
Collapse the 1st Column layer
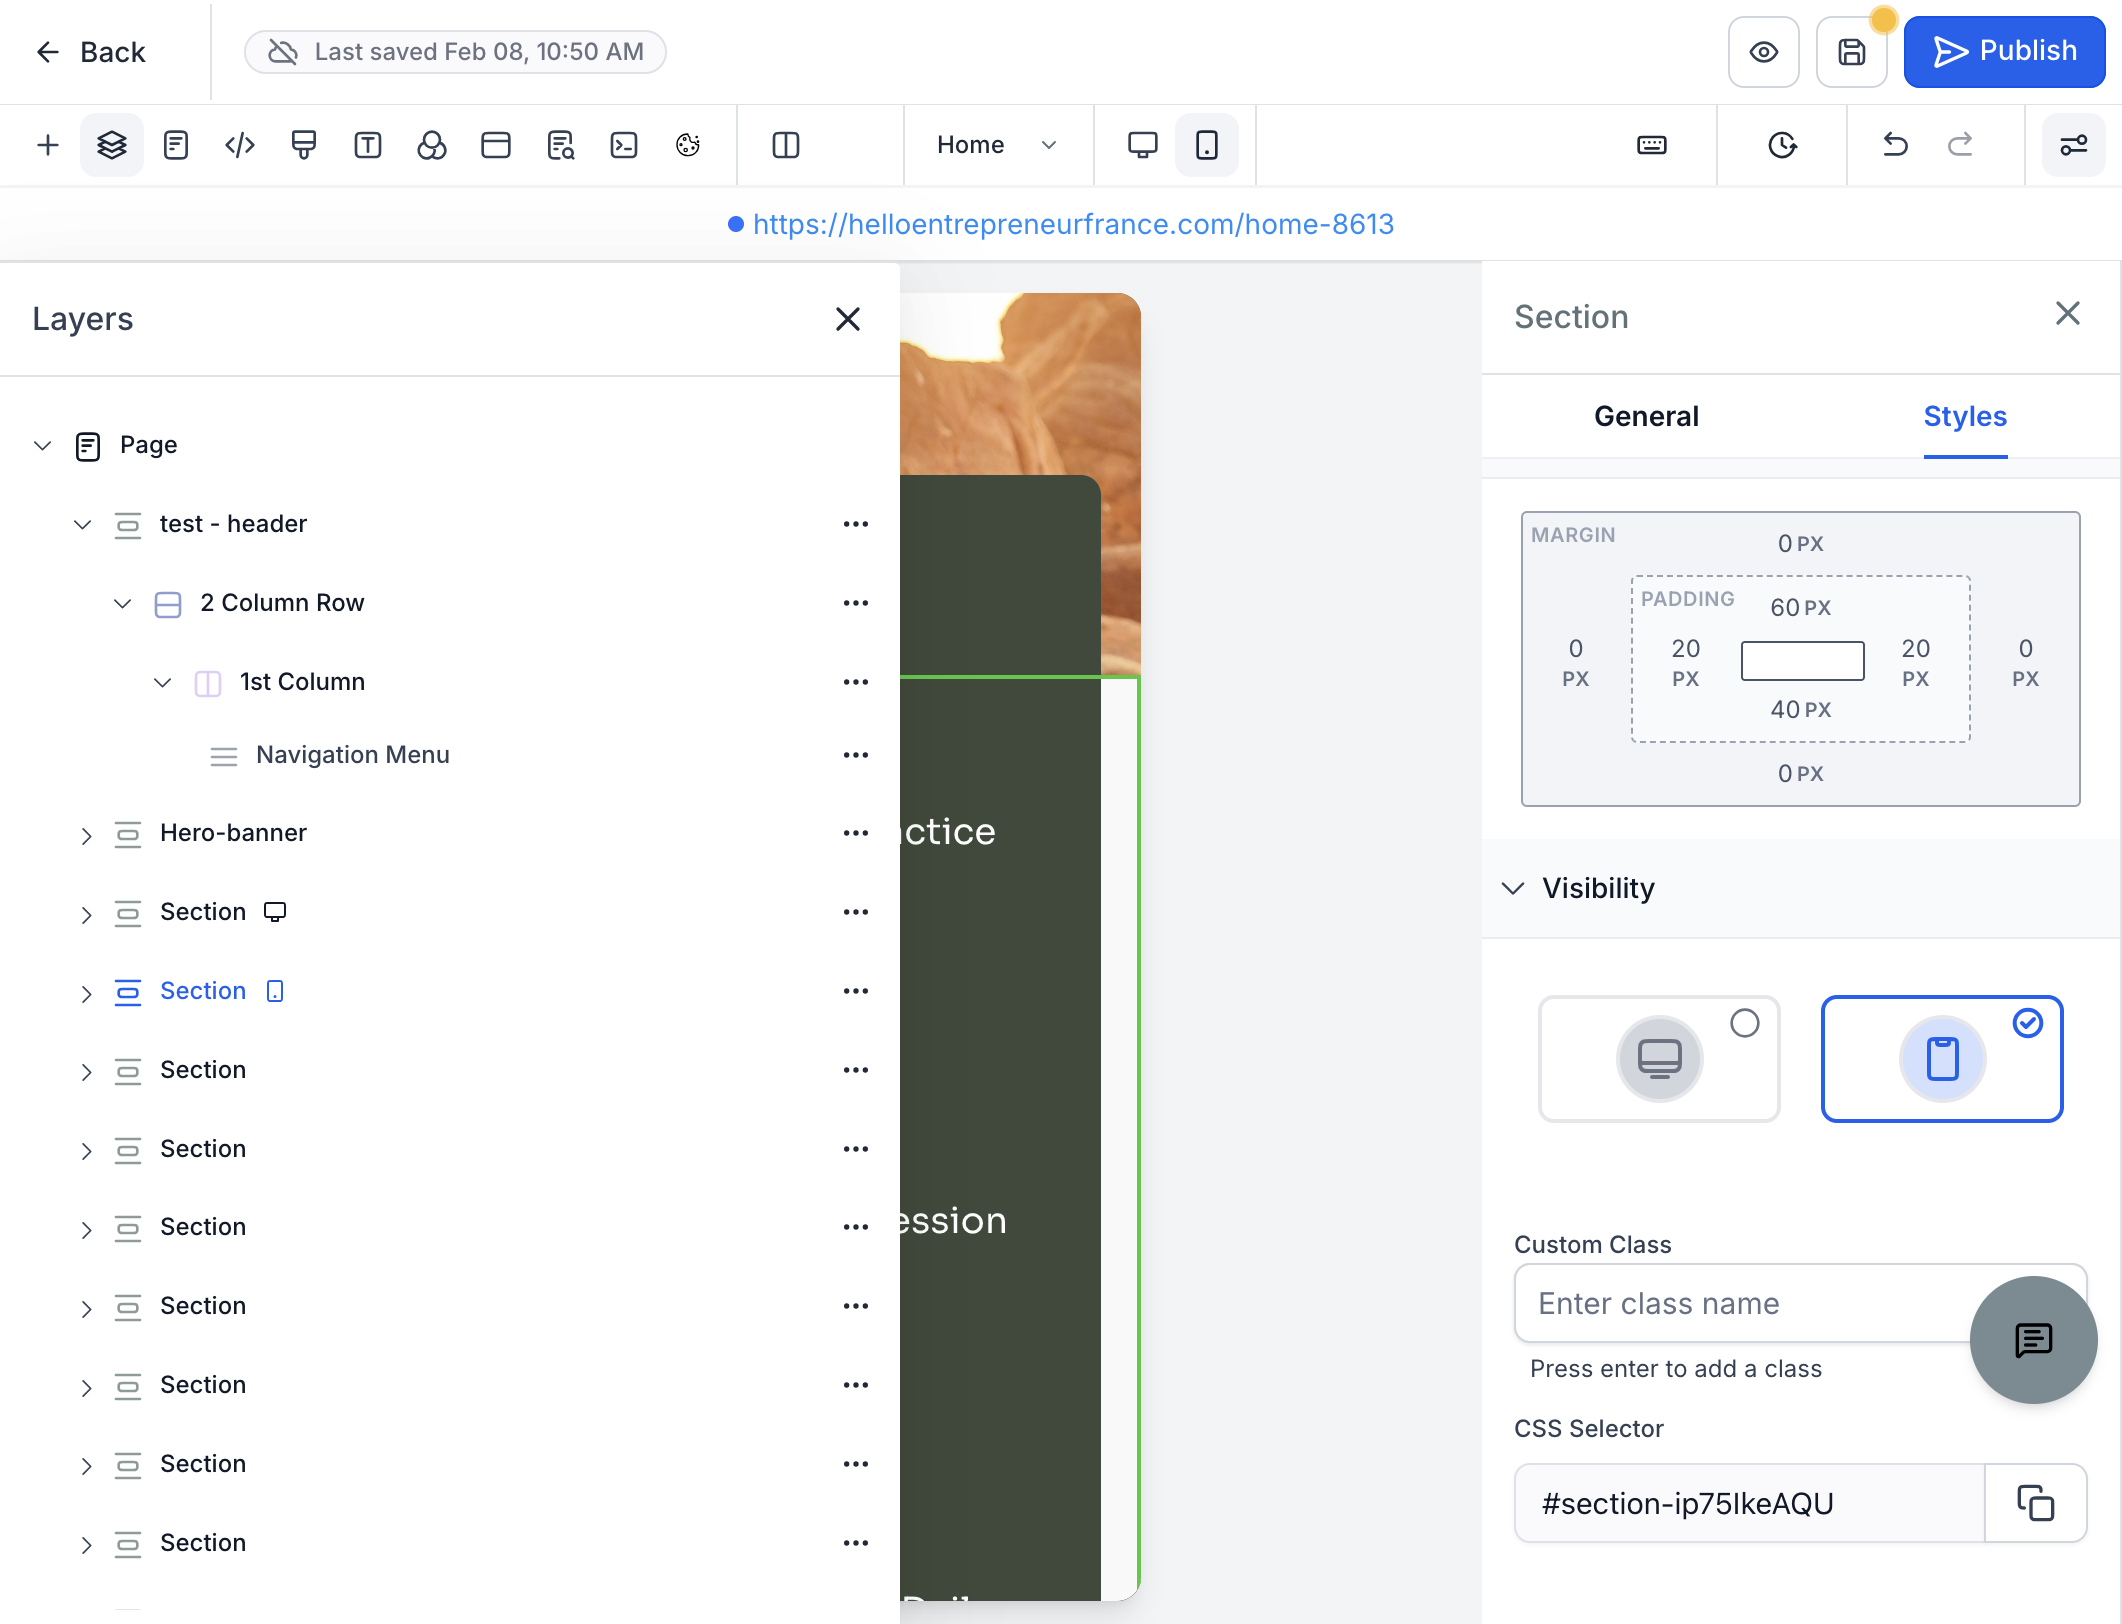coord(163,682)
